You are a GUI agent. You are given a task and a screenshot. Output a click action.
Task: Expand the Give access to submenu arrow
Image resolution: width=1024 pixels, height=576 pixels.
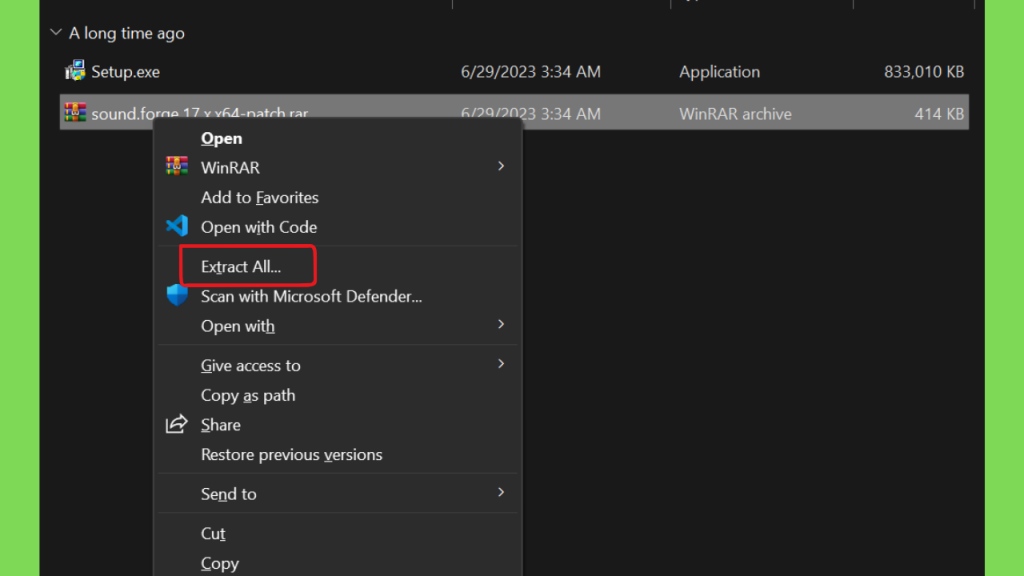(x=501, y=364)
